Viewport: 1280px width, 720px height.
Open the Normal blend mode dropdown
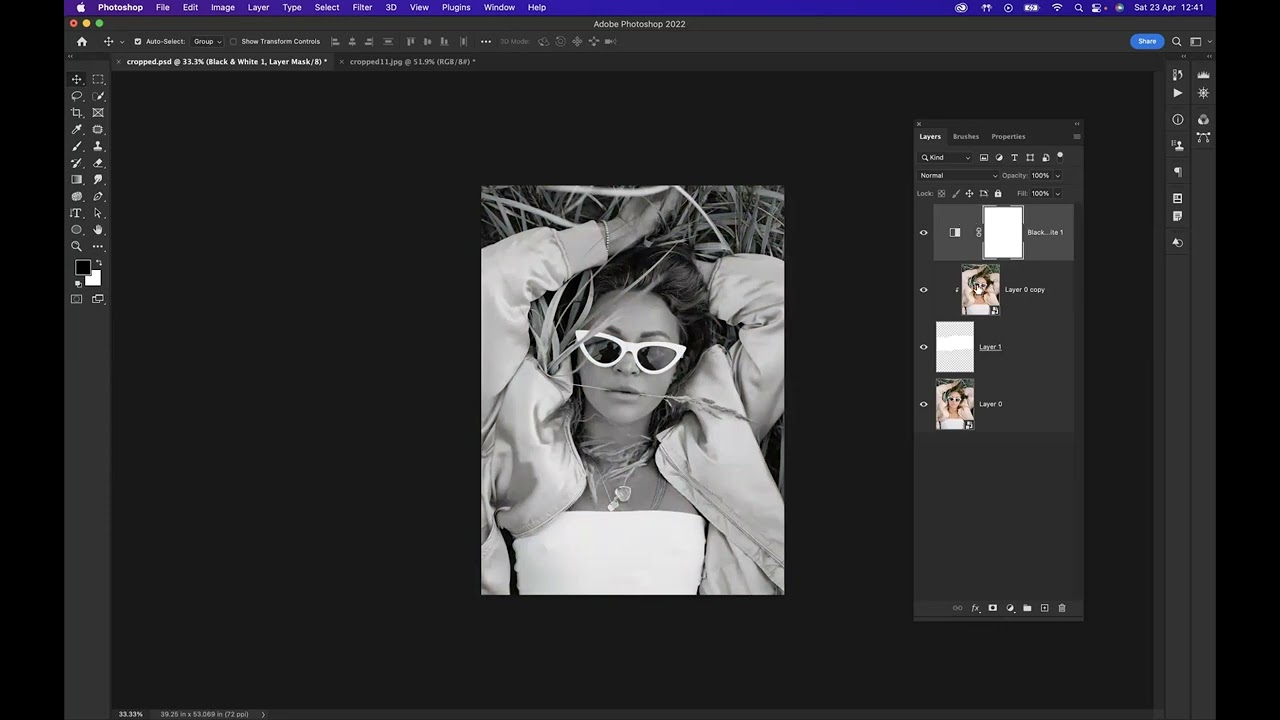958,175
